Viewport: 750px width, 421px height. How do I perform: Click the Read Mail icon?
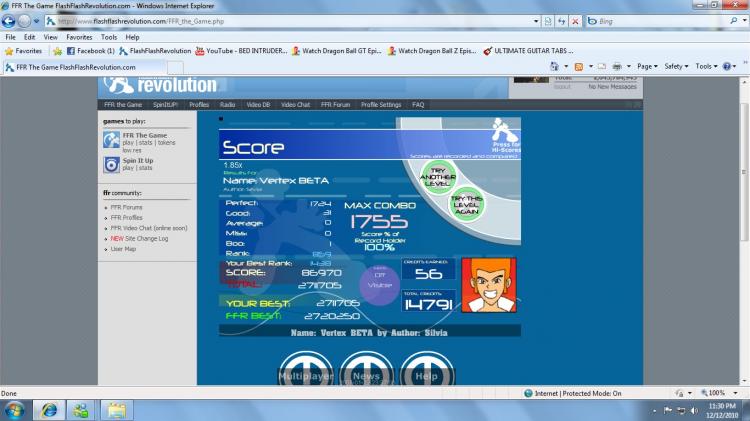point(602,66)
